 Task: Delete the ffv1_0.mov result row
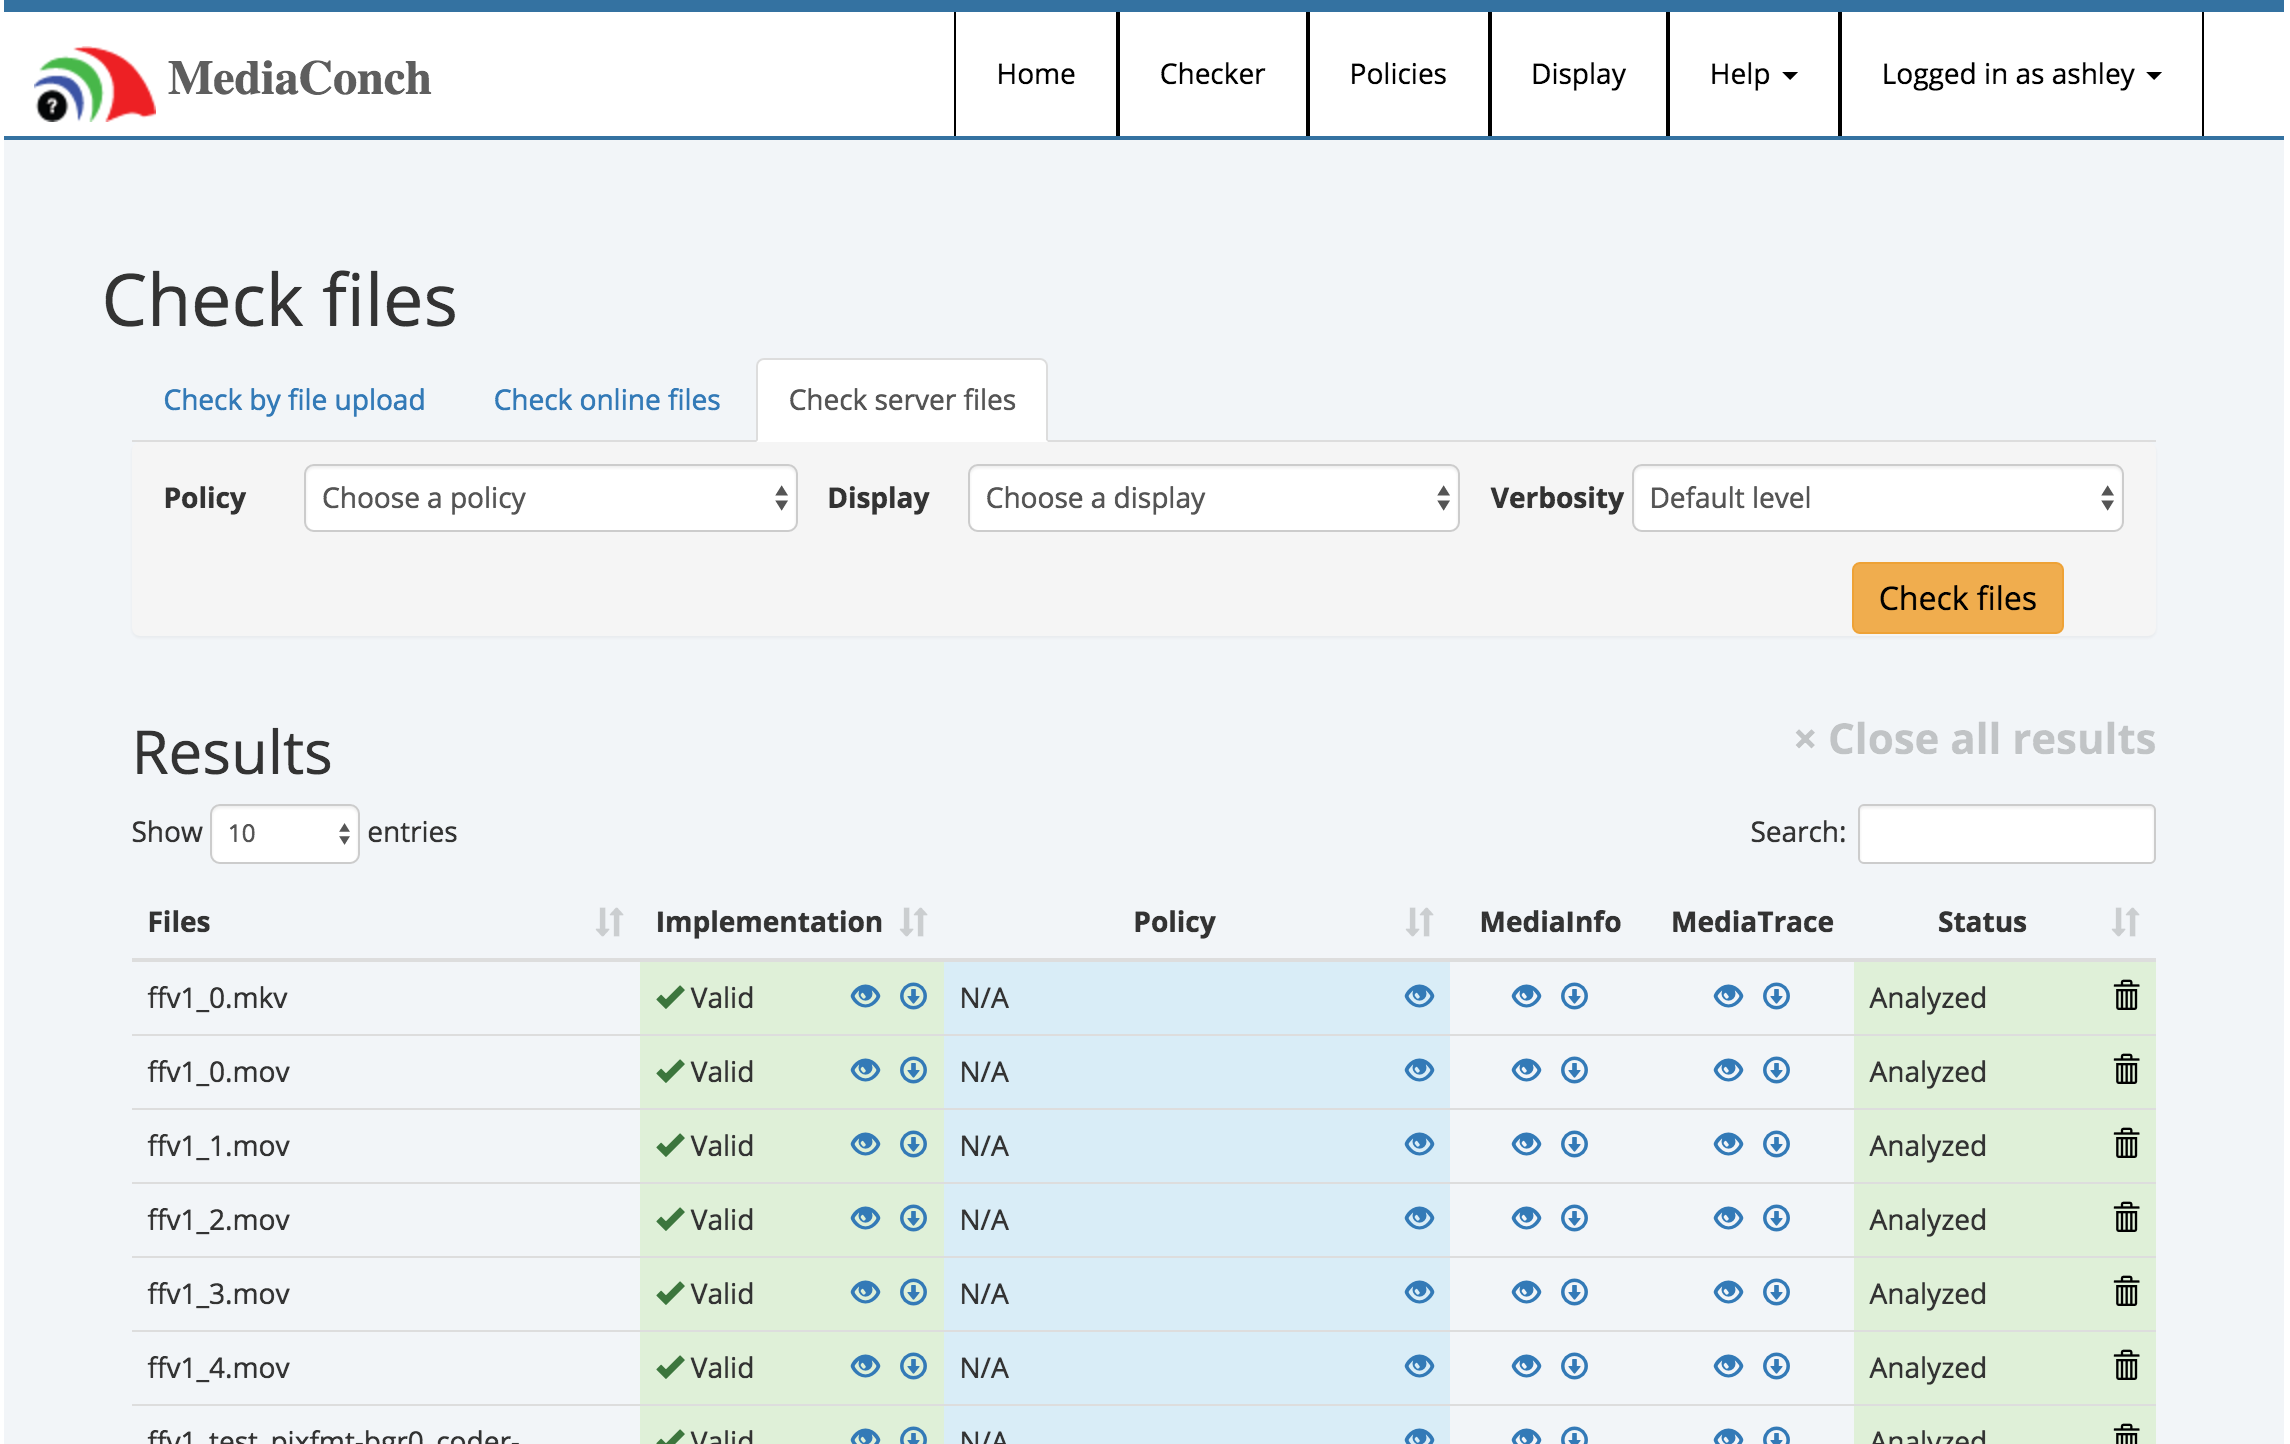pyautogui.click(x=2126, y=1069)
